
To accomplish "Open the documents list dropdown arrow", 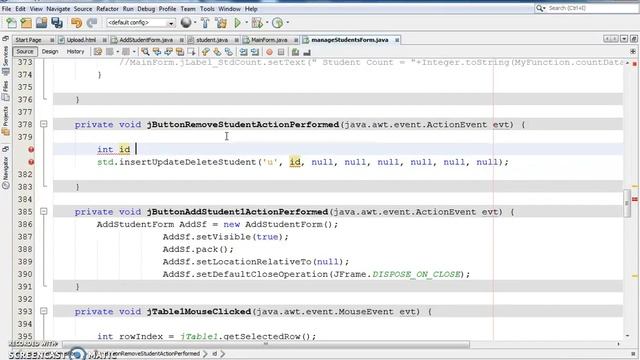I will pyautogui.click(x=624, y=39).
